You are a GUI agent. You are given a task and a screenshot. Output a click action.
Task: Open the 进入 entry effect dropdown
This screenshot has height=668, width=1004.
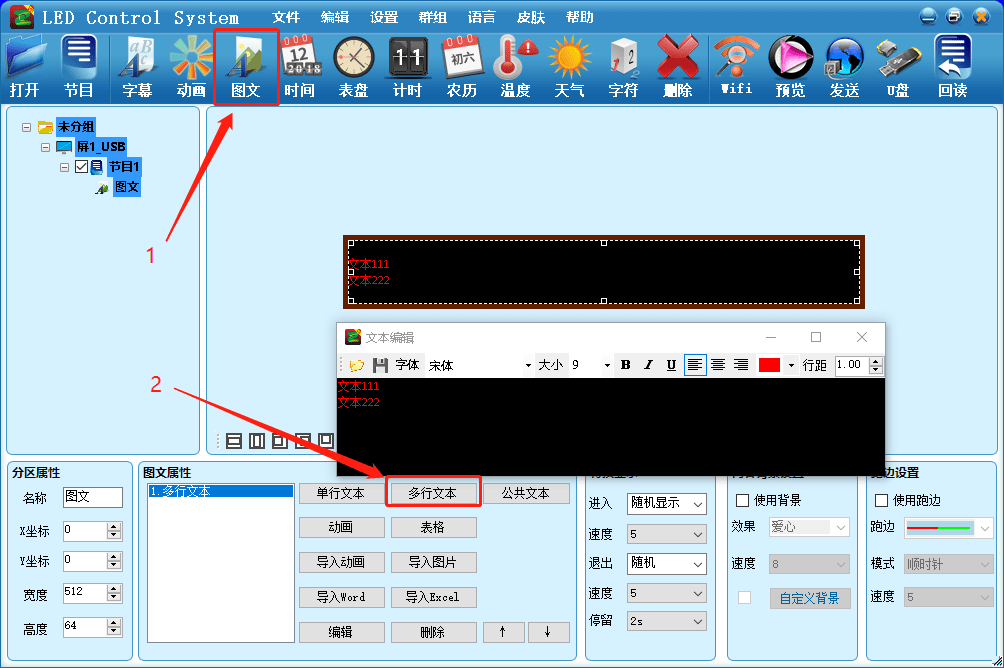tap(666, 503)
